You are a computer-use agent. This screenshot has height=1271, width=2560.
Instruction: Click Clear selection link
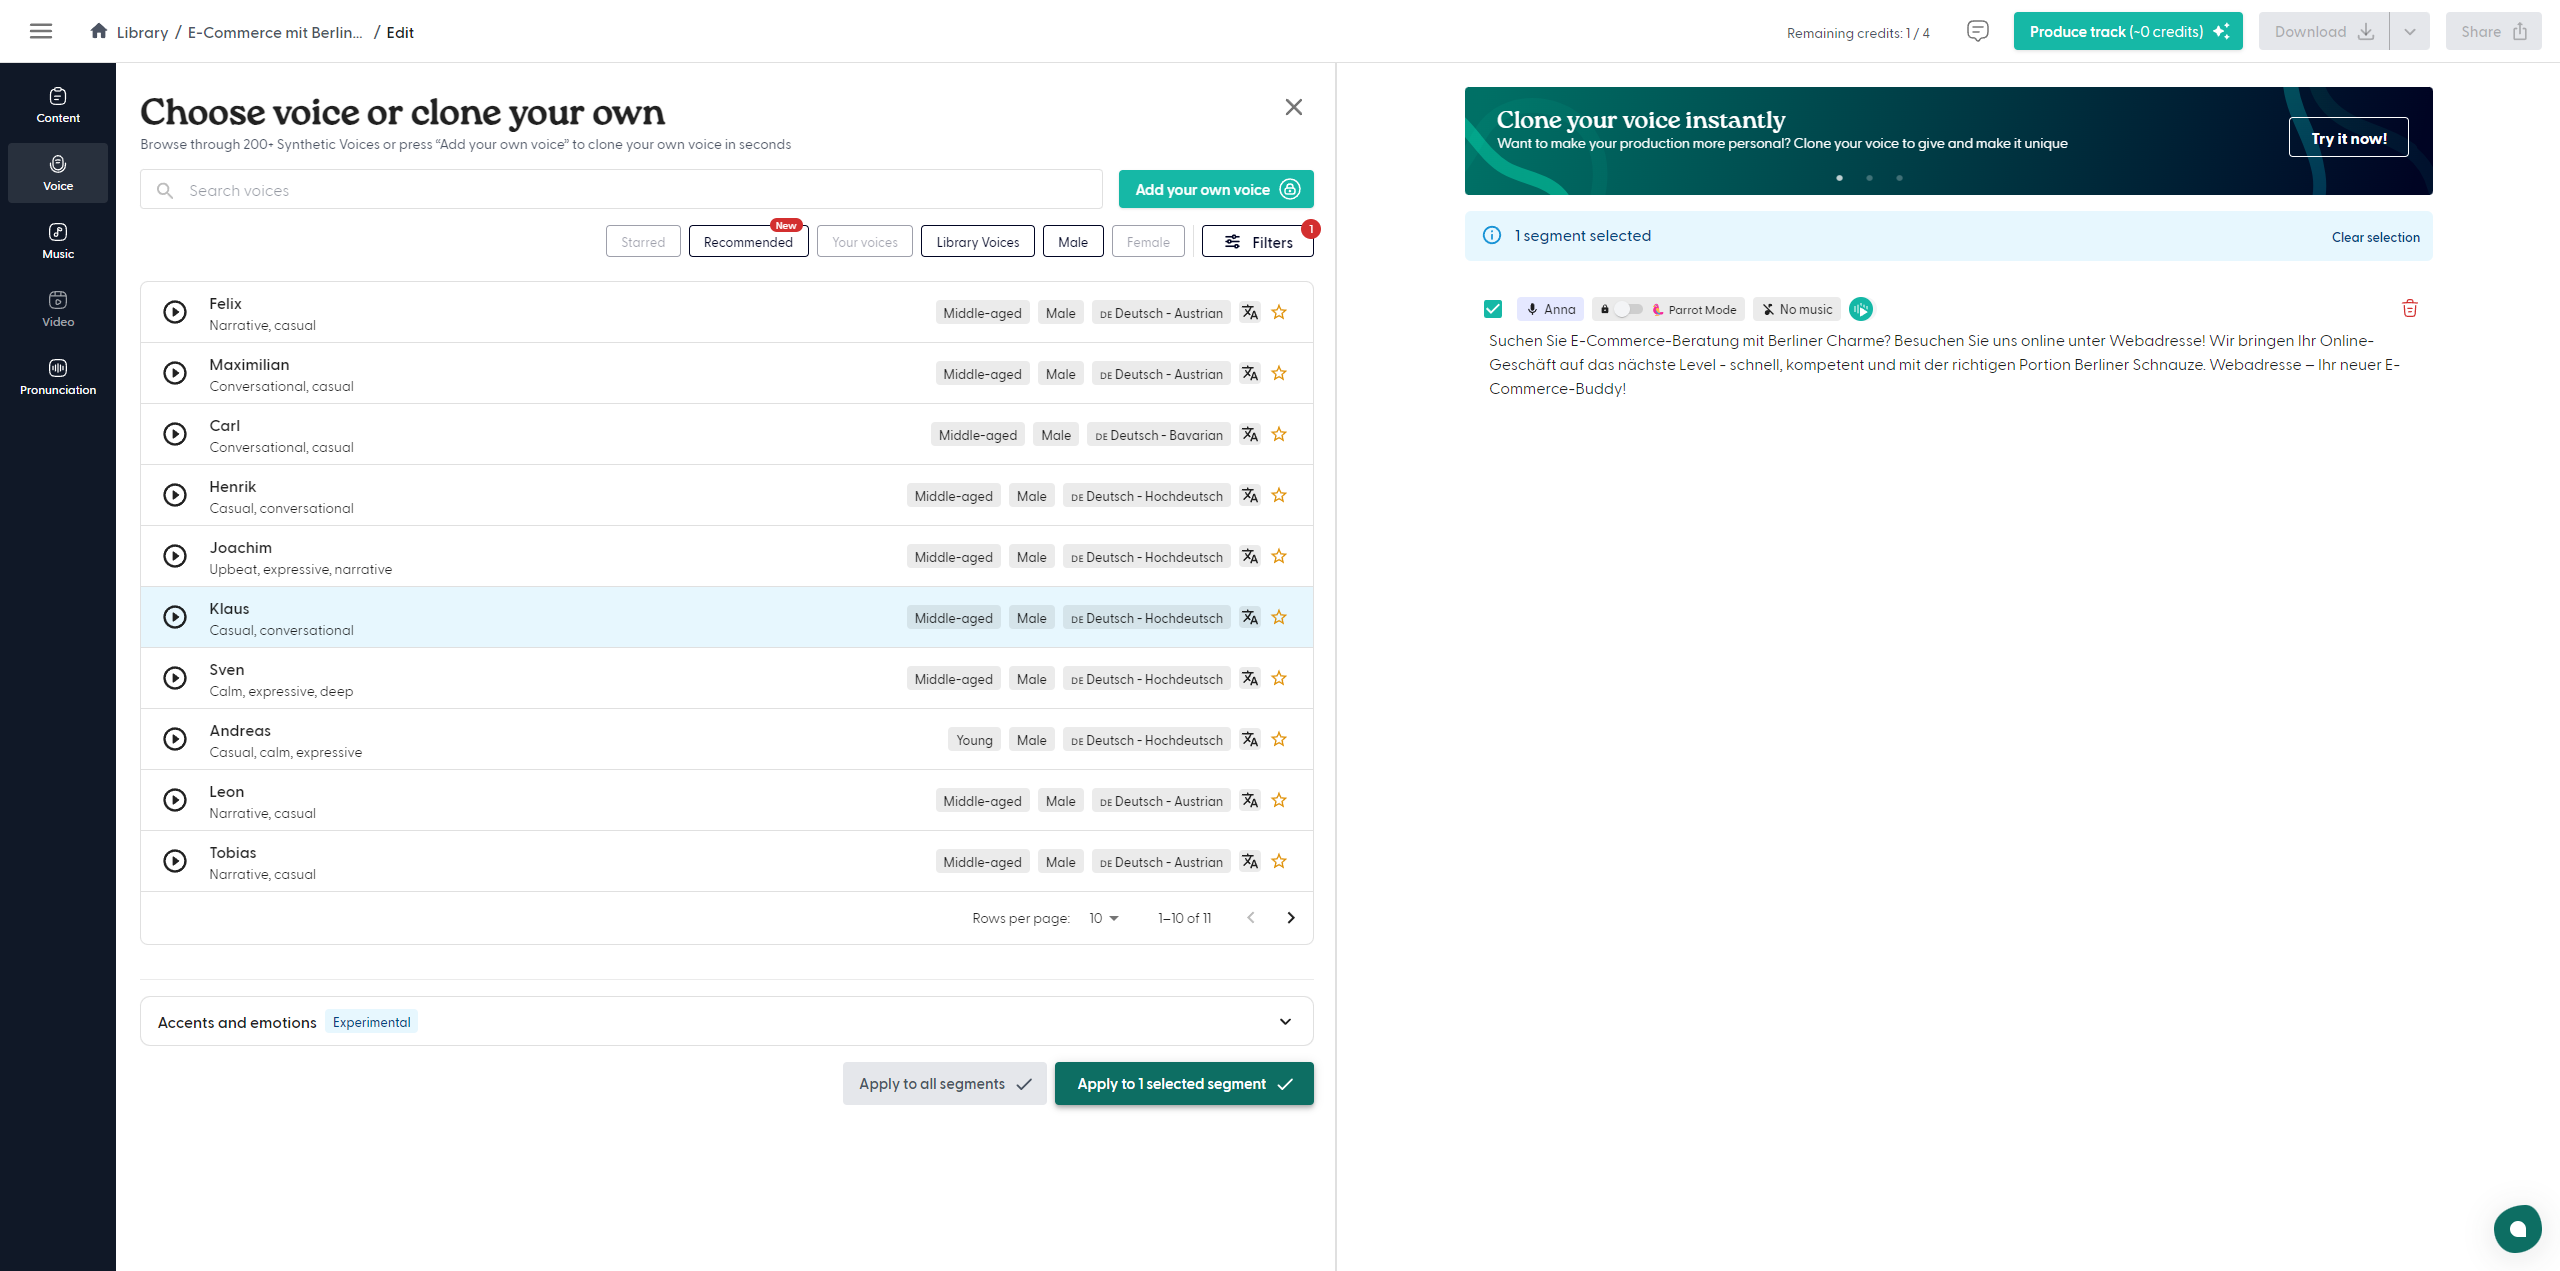coord(2375,237)
